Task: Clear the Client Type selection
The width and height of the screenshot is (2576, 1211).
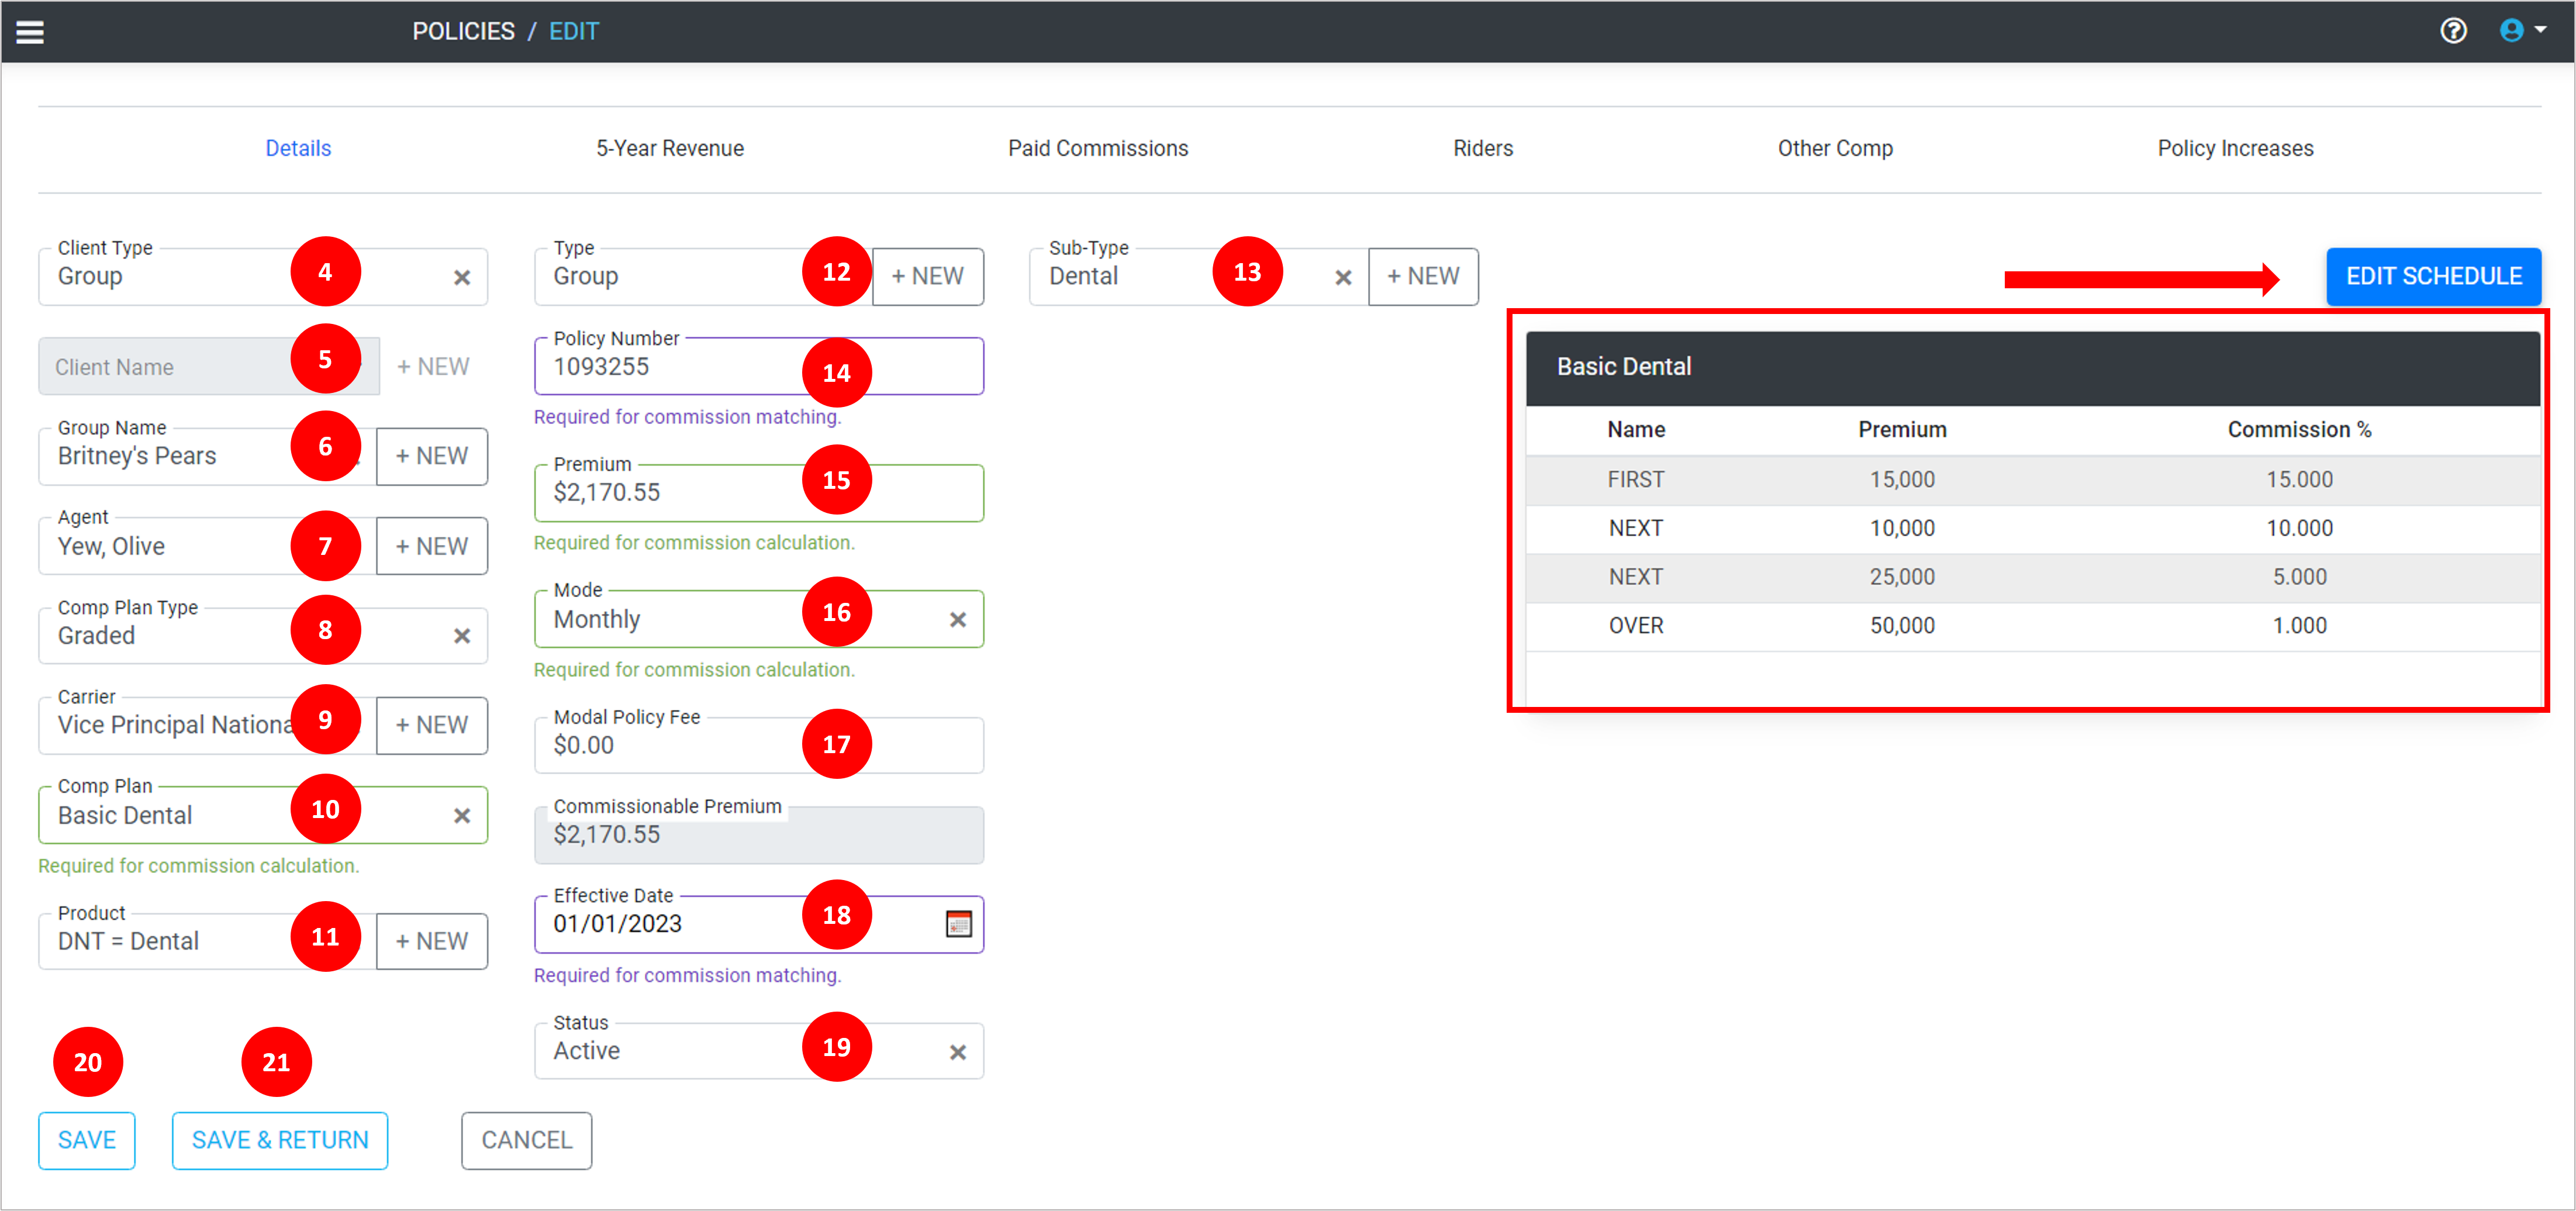Action: pos(461,277)
